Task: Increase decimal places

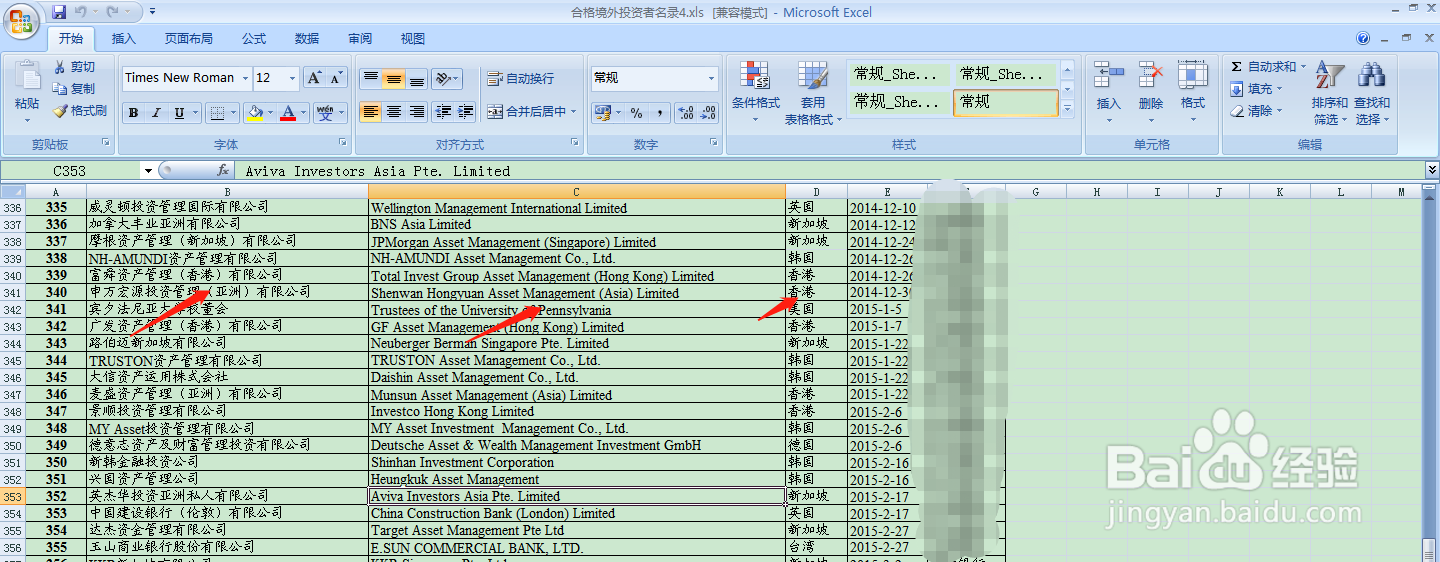Action: click(x=685, y=113)
